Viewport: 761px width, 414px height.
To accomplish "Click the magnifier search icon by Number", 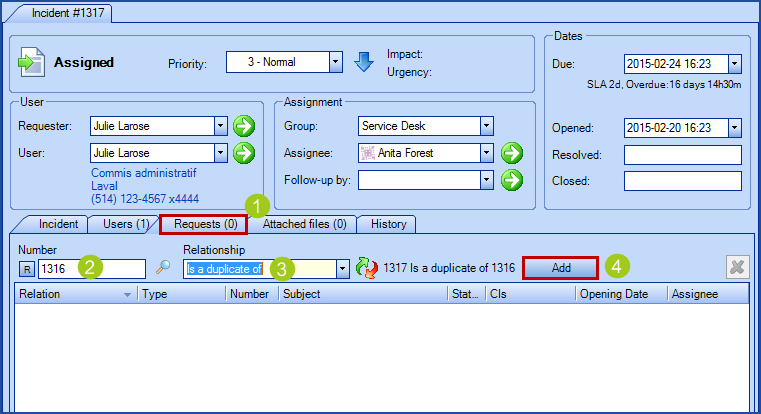I will [163, 268].
